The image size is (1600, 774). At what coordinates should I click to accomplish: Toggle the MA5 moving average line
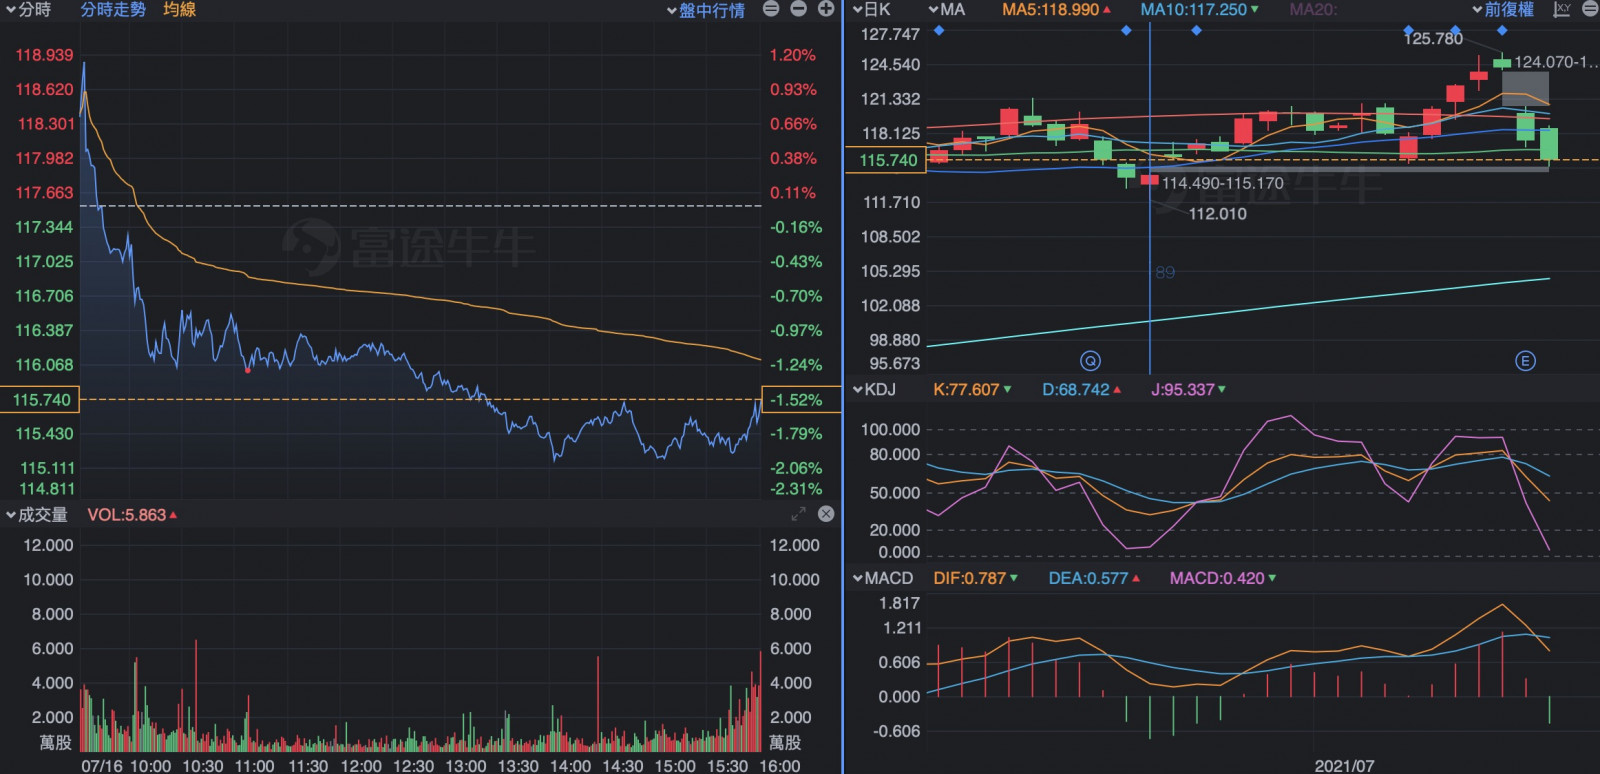[x=1055, y=9]
